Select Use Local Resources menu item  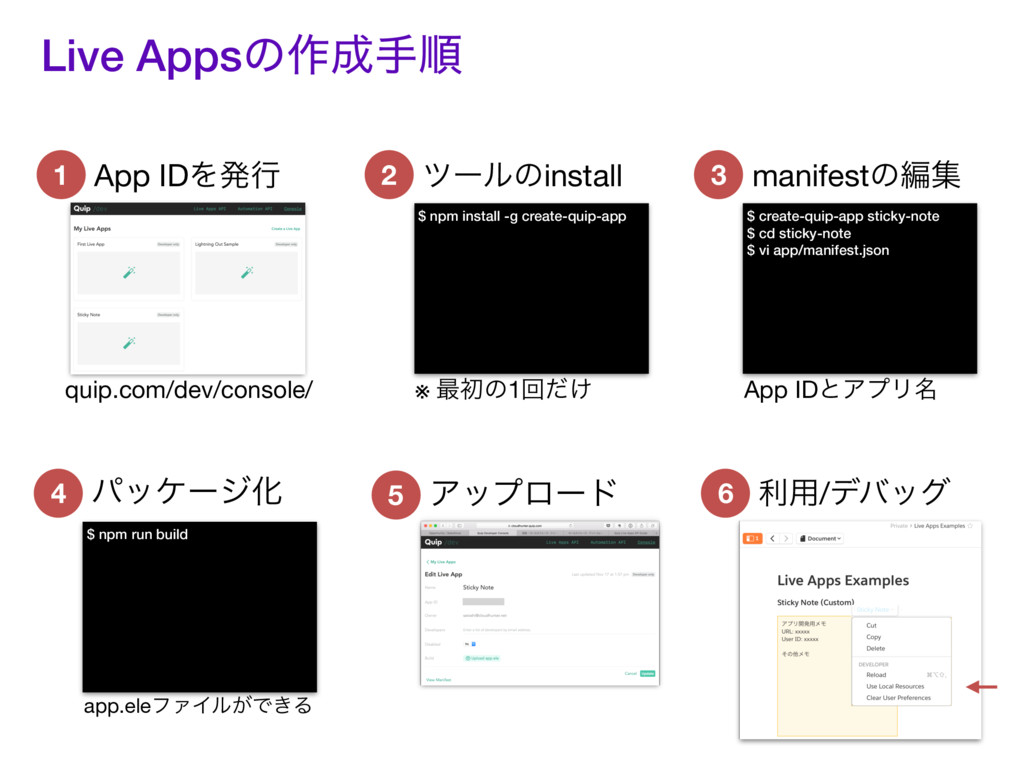click(902, 686)
